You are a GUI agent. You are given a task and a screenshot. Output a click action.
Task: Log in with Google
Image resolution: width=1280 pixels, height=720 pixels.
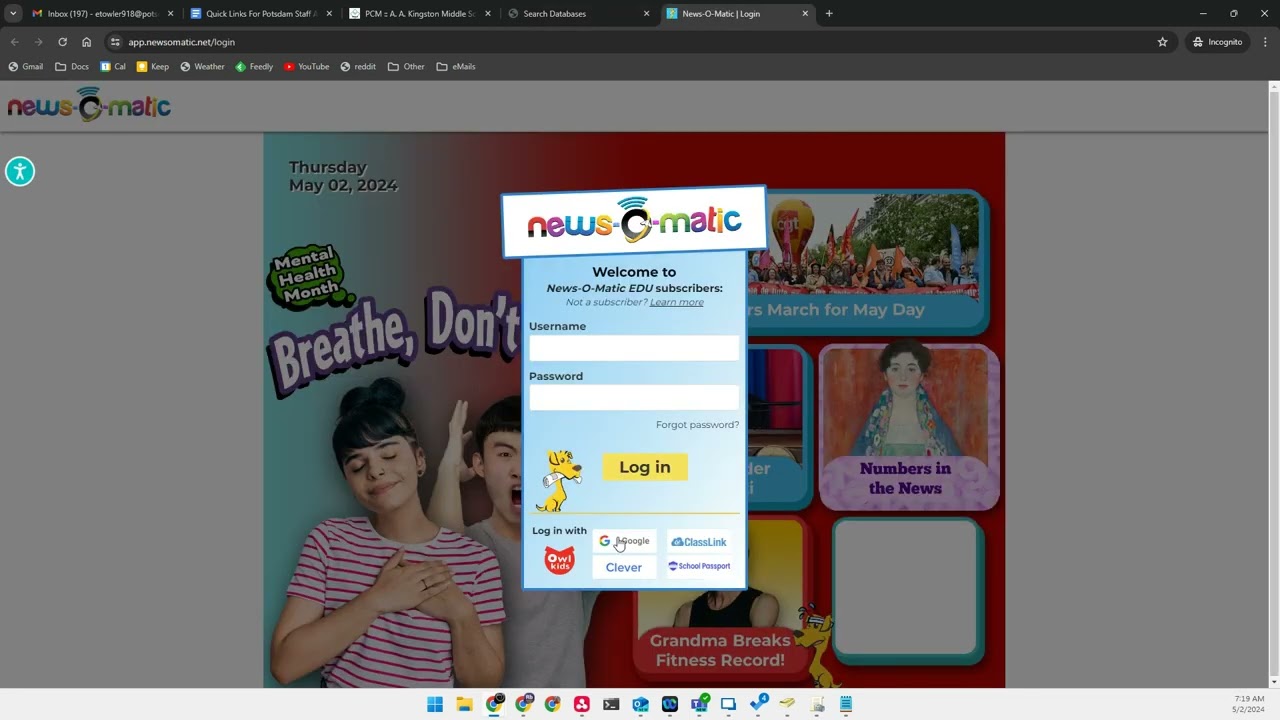coord(625,541)
